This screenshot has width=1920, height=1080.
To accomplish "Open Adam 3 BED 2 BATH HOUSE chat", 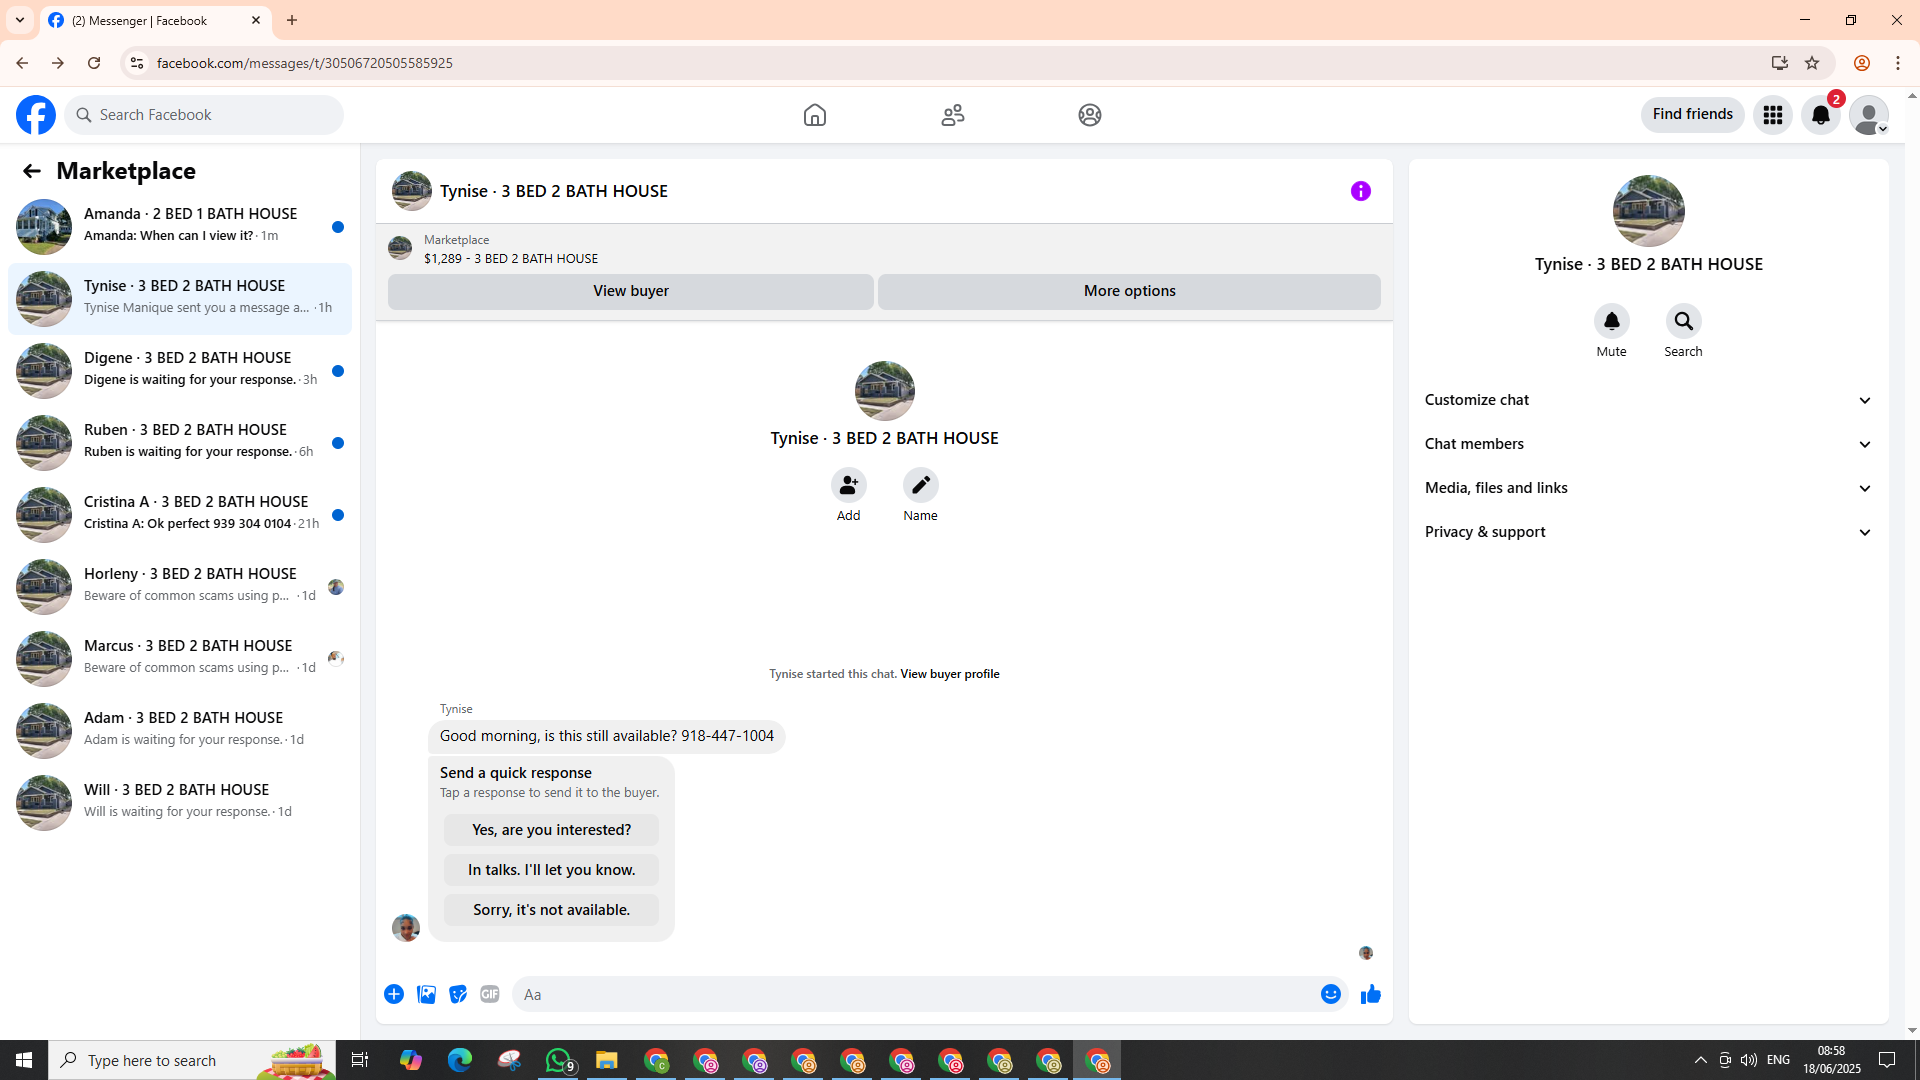I will click(180, 731).
